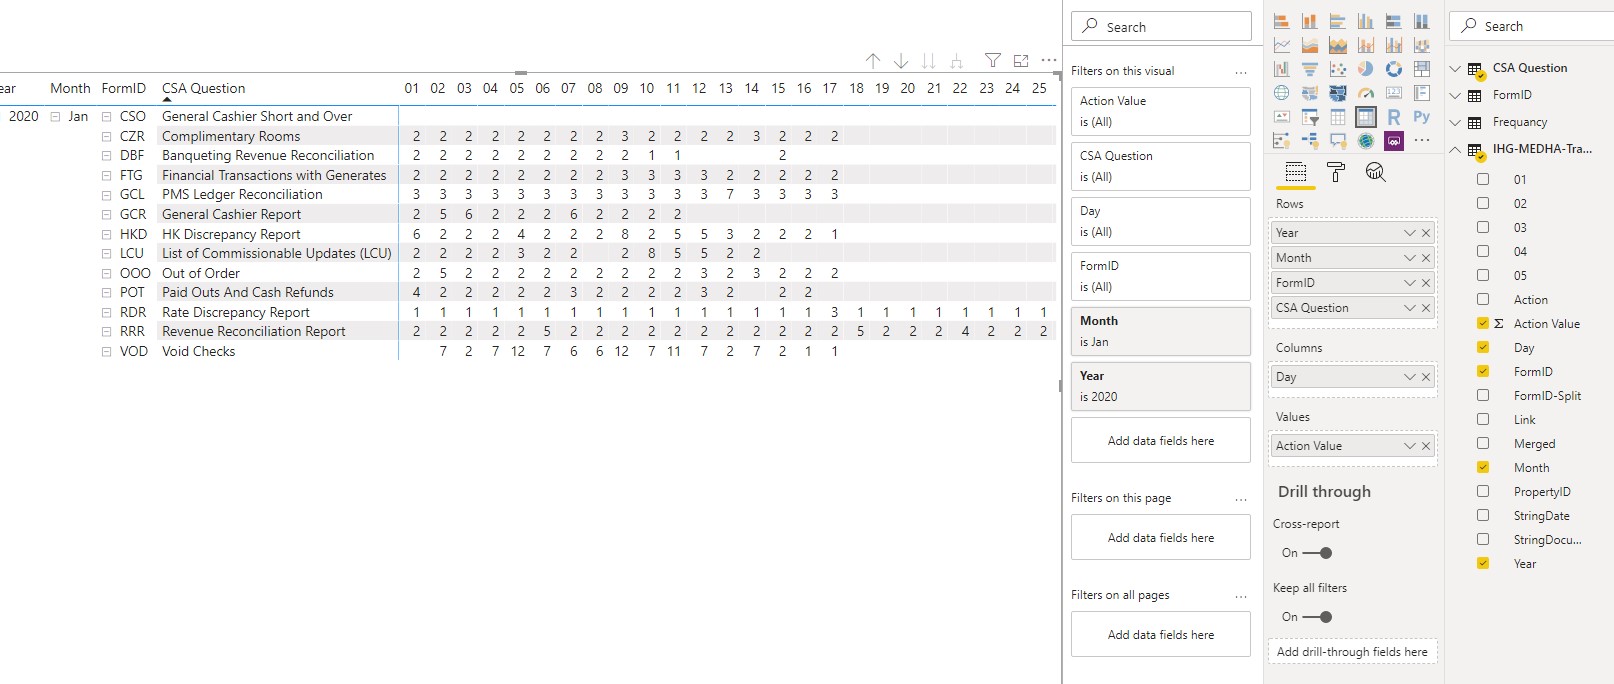Click the visual filter funnel icon
This screenshot has height=684, width=1614.
pyautogui.click(x=992, y=61)
